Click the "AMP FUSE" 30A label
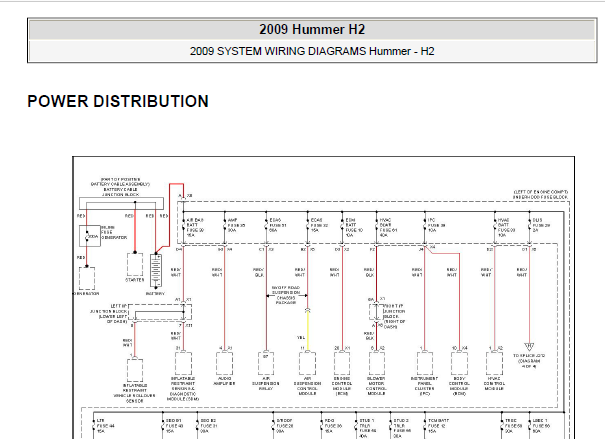The image size is (605, 439). [236, 225]
